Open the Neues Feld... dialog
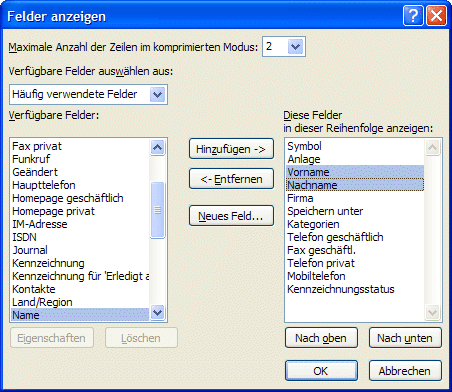 [231, 216]
